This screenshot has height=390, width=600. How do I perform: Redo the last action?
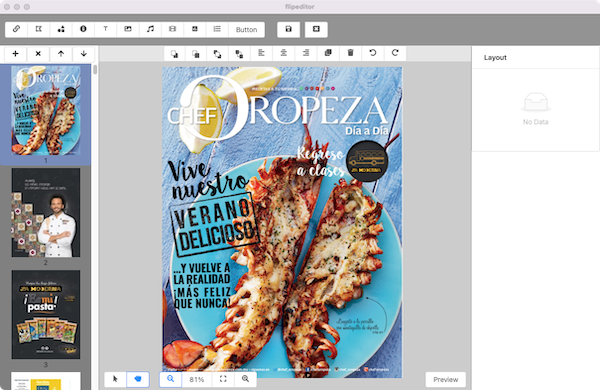395,53
